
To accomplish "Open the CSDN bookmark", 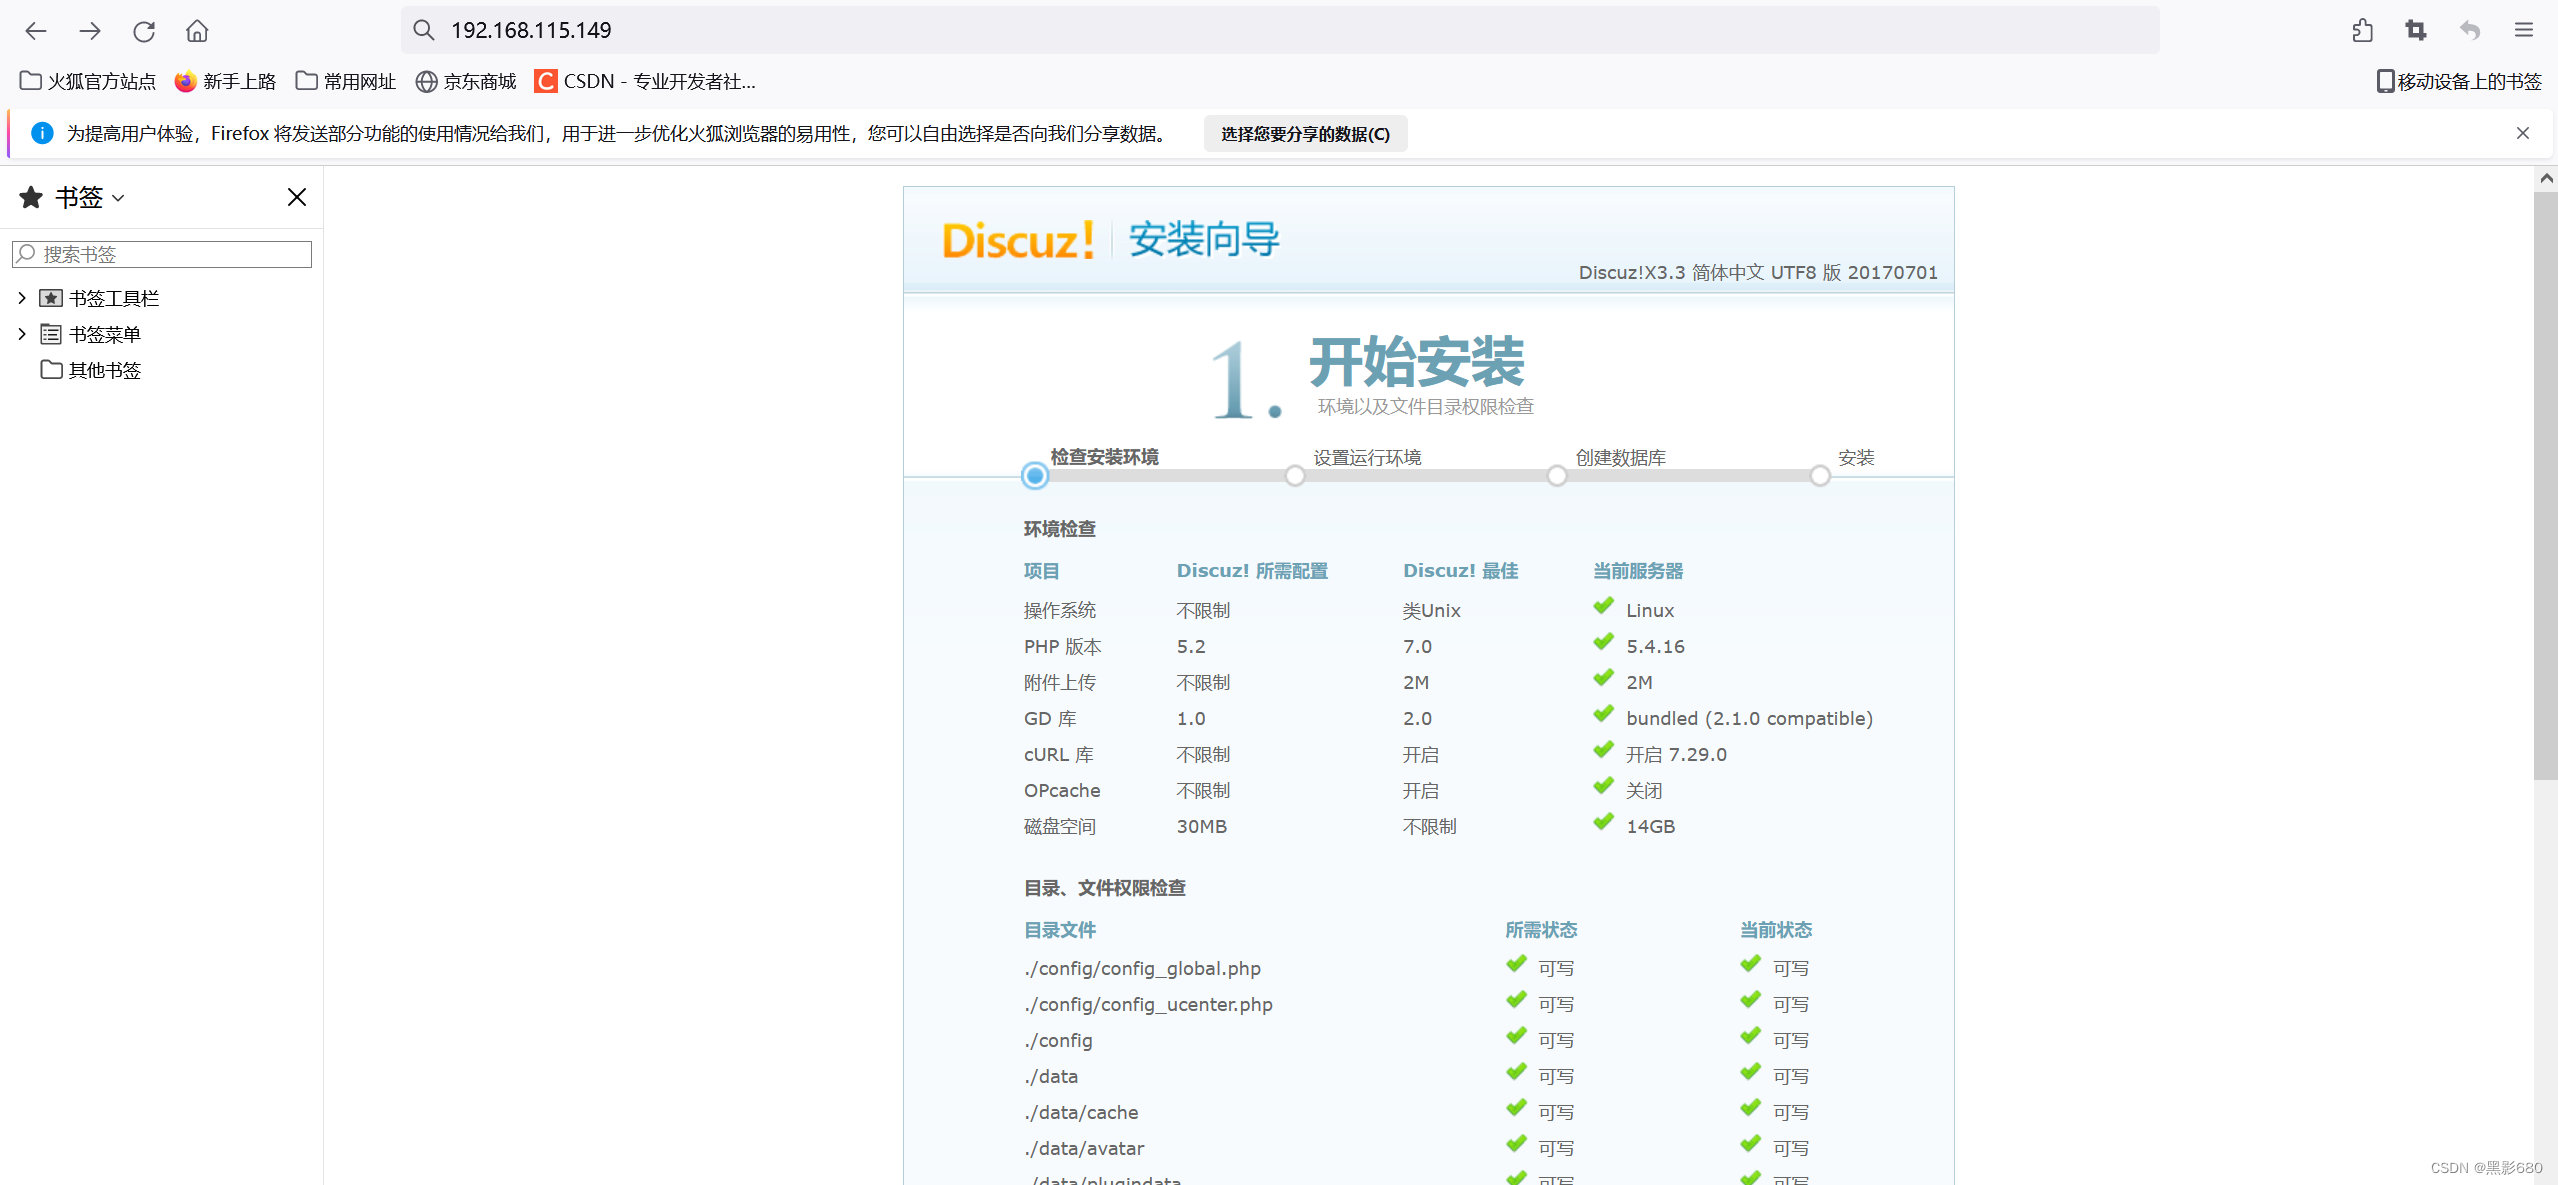I will (x=645, y=81).
